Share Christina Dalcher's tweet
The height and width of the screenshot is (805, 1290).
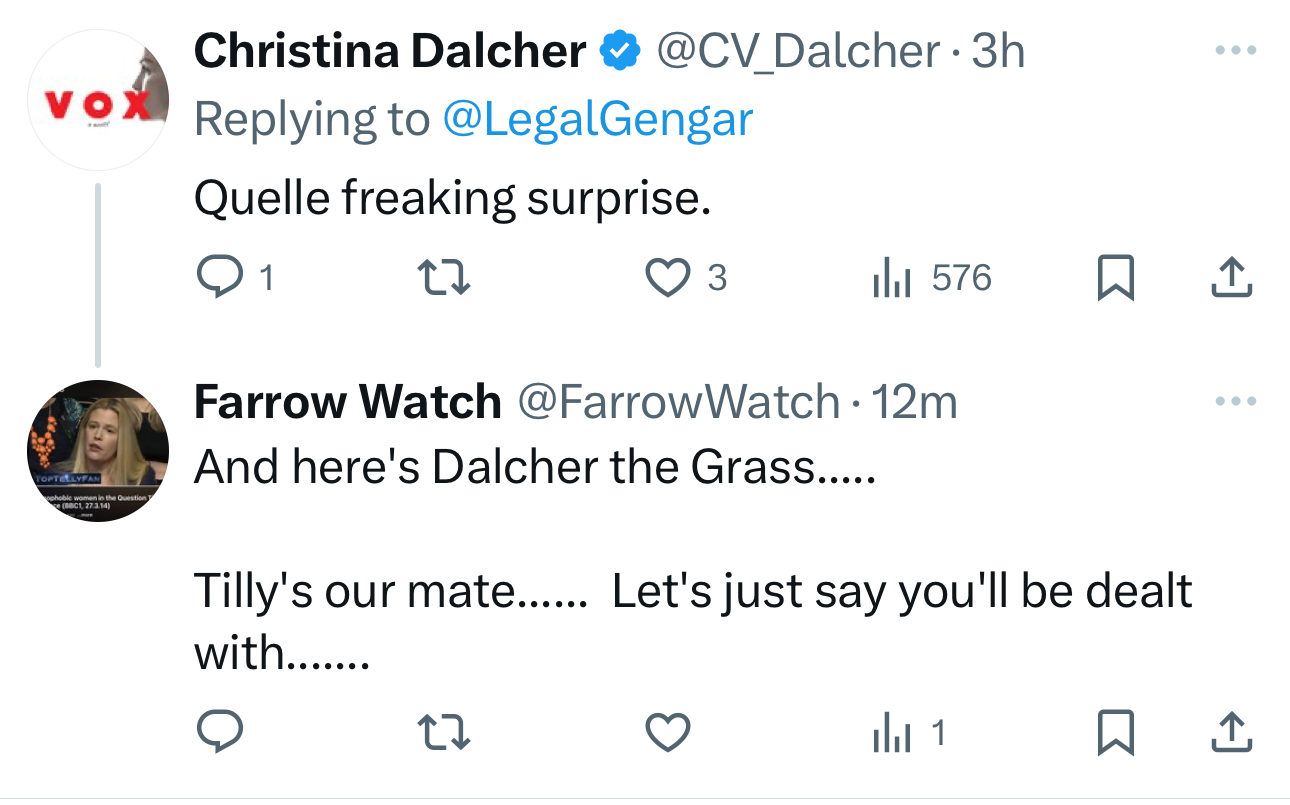(x=1231, y=278)
